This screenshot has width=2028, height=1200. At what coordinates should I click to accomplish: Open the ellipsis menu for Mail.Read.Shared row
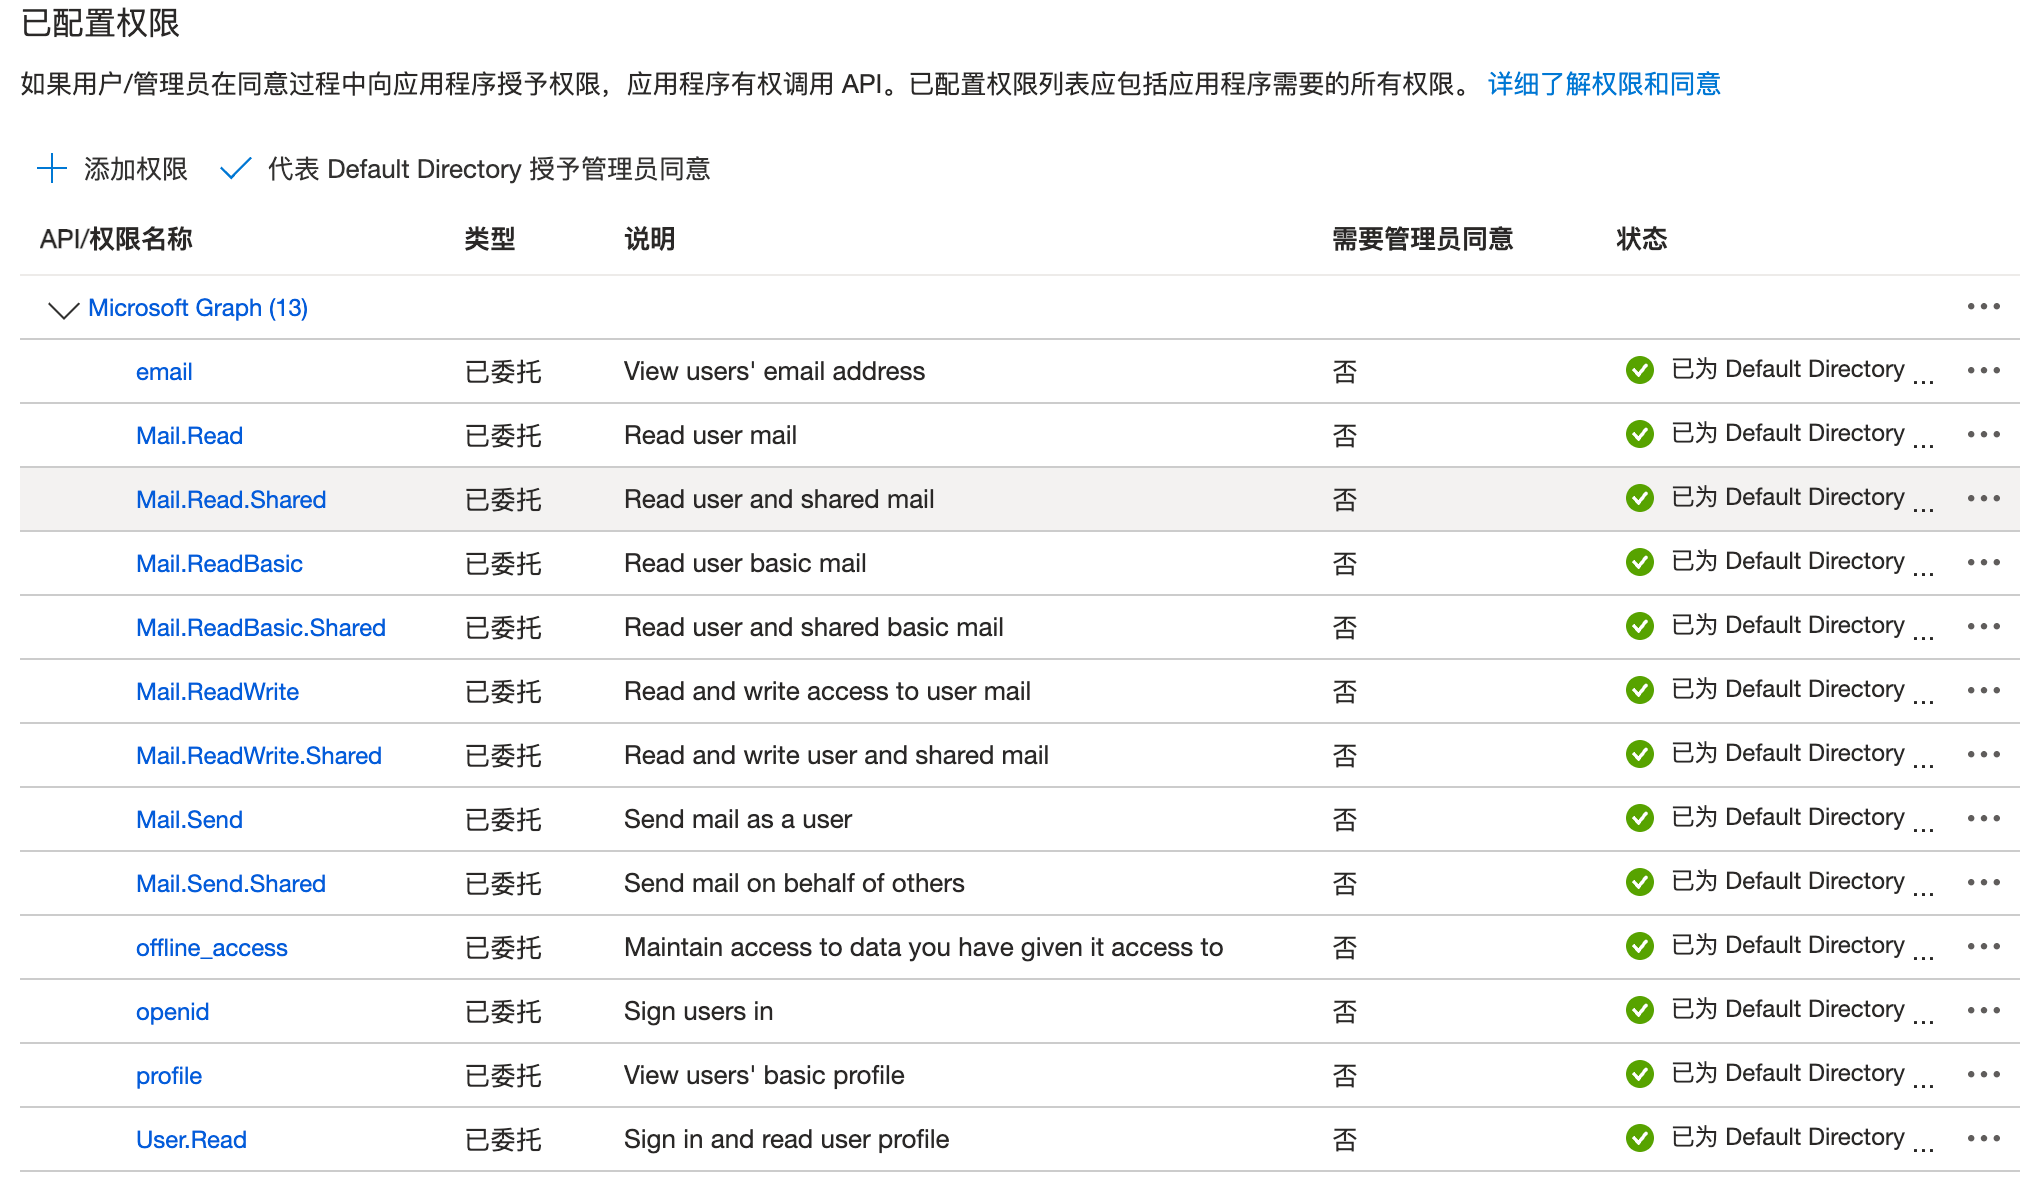(x=1983, y=499)
